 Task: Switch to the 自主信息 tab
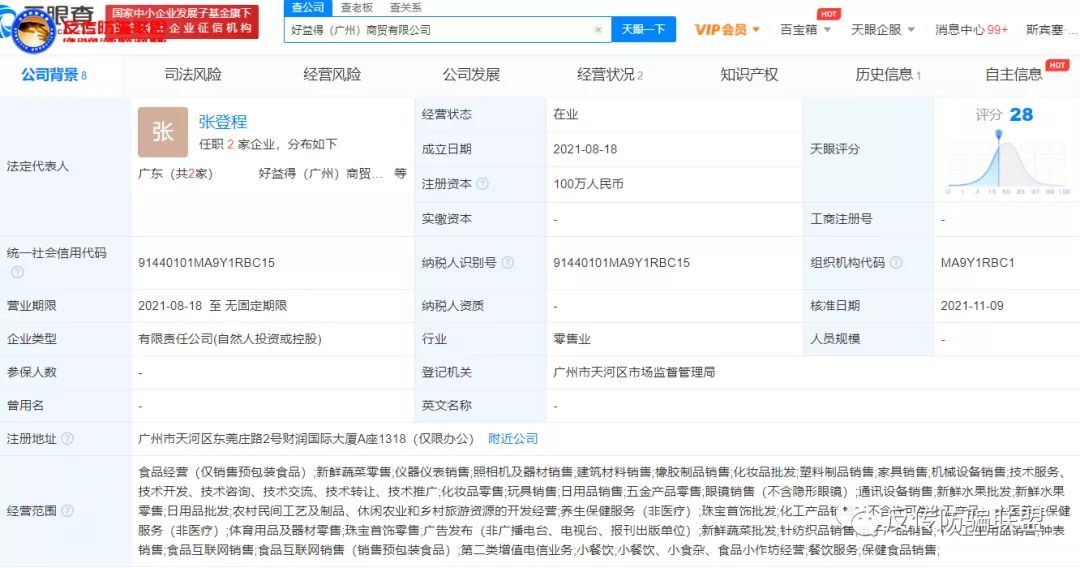pos(1014,74)
